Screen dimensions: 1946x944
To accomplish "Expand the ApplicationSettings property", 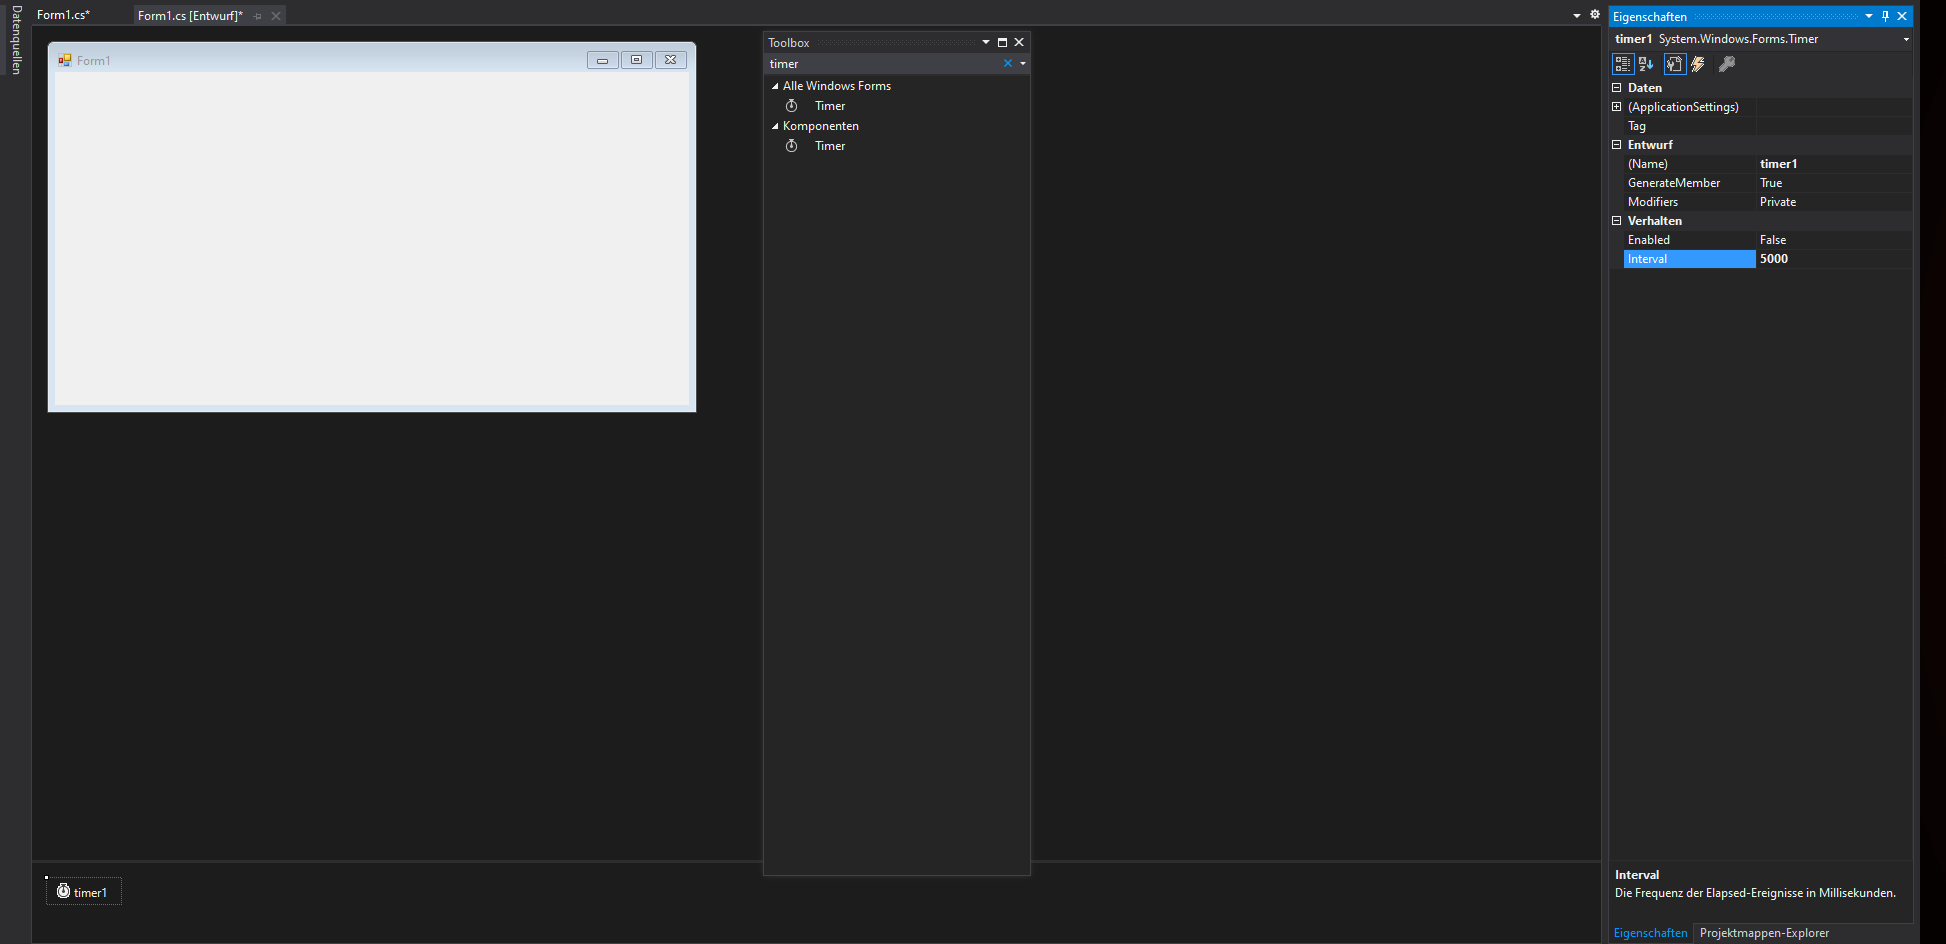I will [x=1617, y=107].
